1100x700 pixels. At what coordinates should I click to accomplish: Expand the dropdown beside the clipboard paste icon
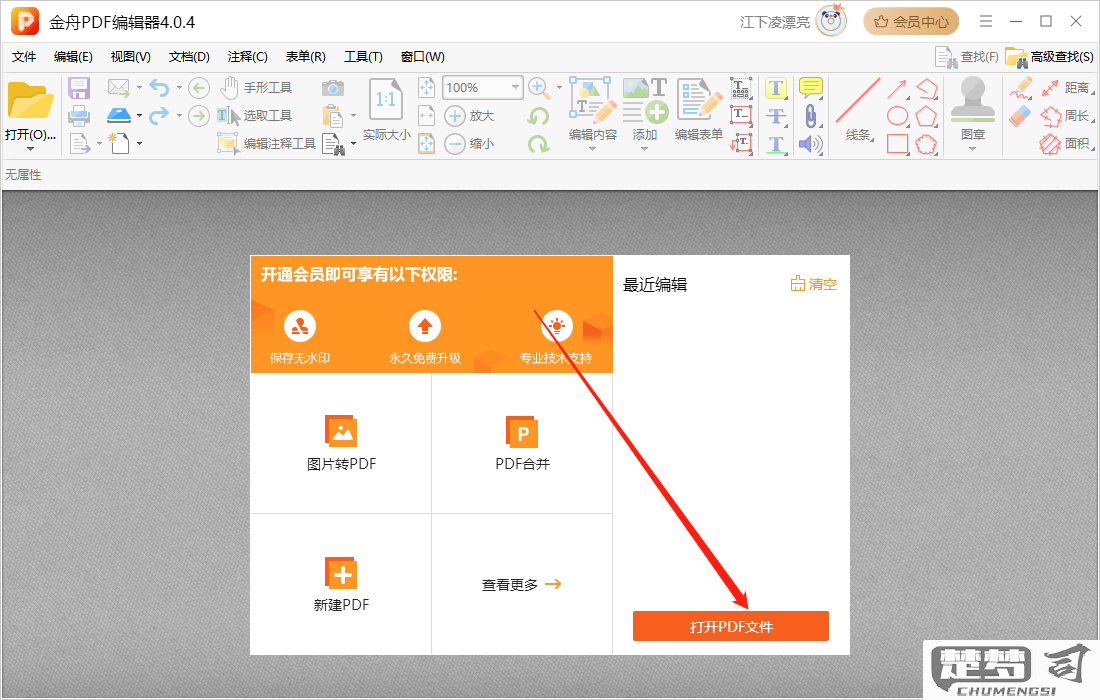pyautogui.click(x=353, y=116)
